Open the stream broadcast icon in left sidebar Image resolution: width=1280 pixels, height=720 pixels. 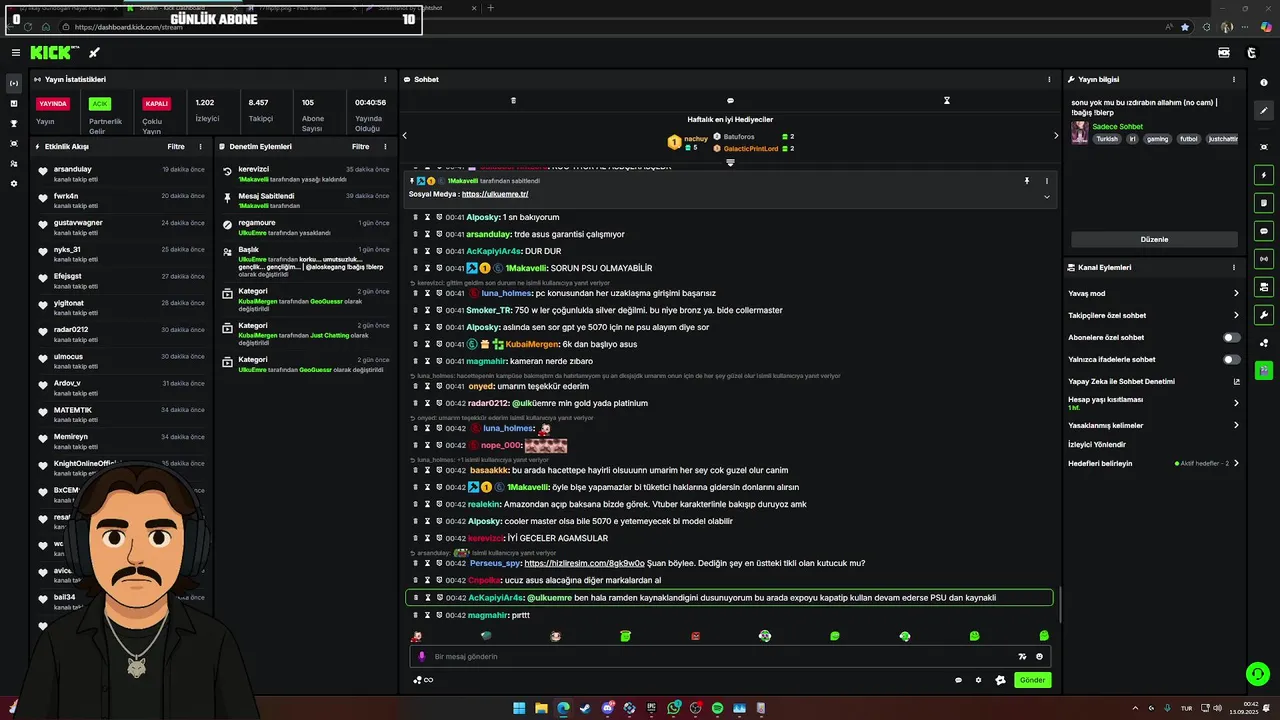14,83
